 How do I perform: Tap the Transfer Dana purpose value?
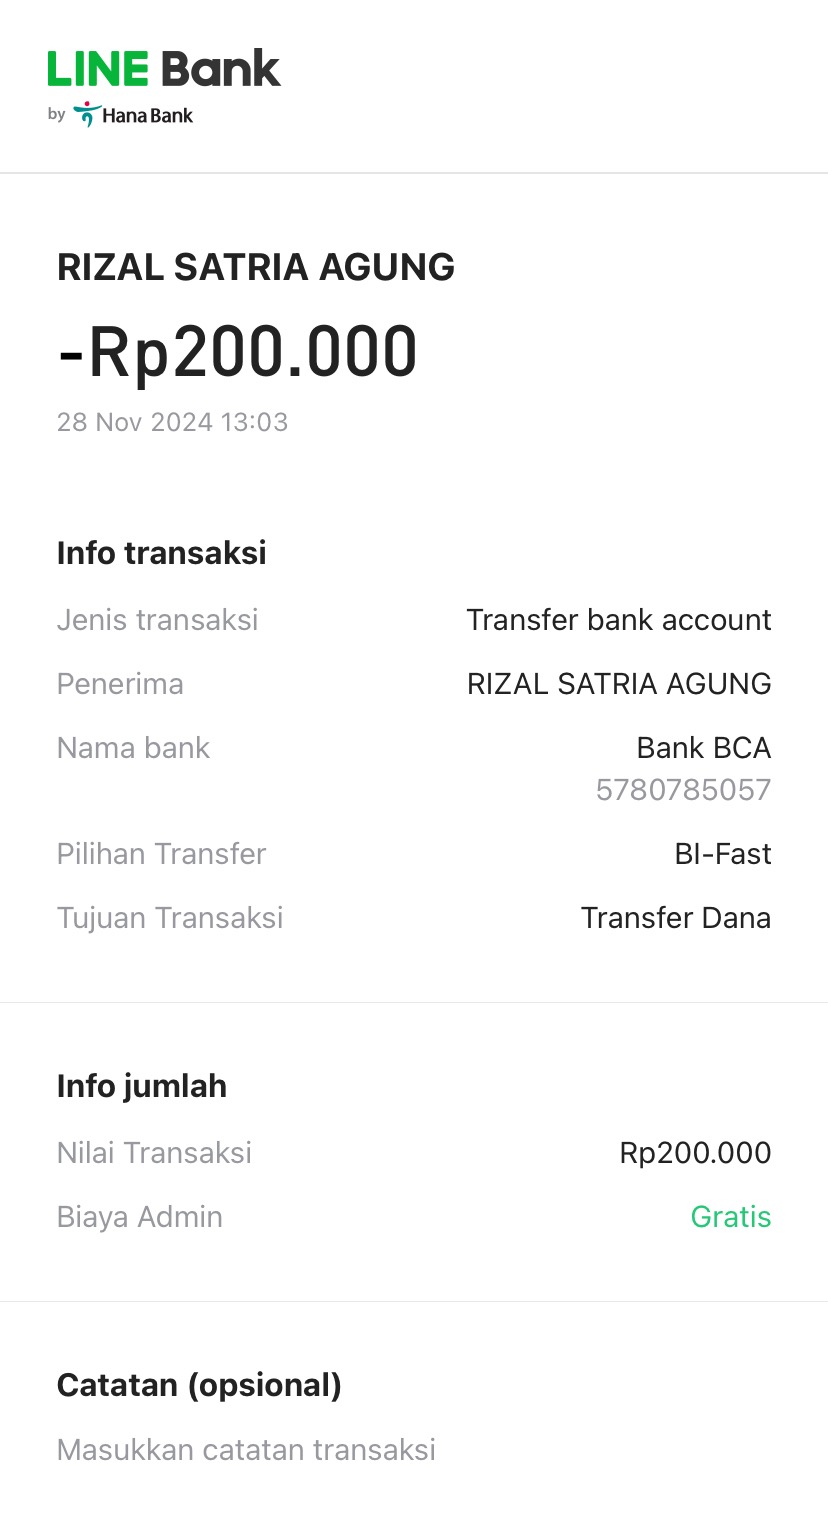pos(675,918)
